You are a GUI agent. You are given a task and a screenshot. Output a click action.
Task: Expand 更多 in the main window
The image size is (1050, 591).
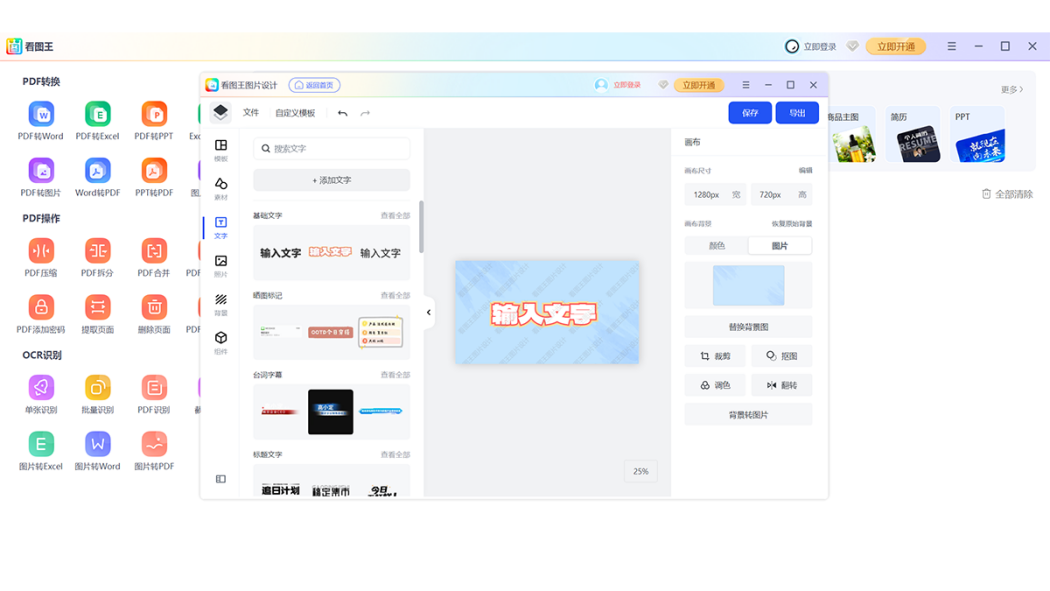[1012, 89]
